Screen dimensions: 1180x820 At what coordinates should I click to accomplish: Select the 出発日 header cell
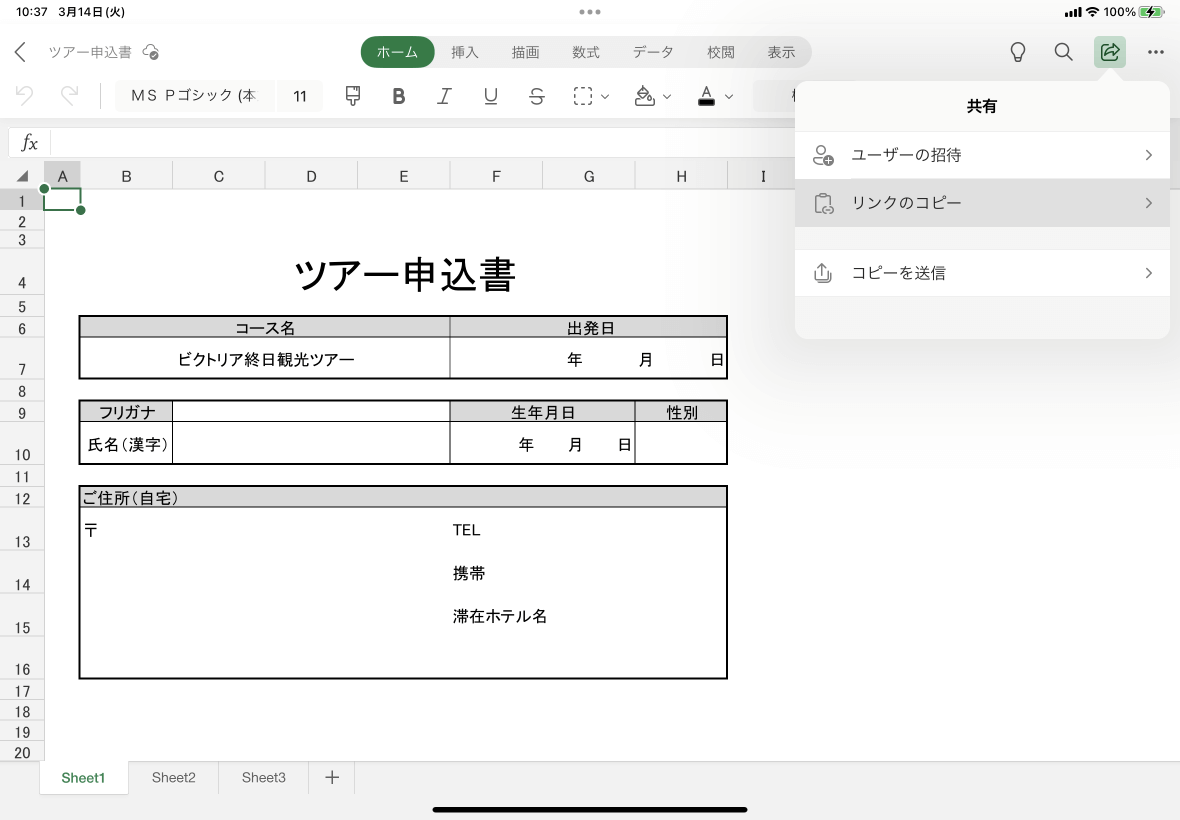tap(588, 327)
